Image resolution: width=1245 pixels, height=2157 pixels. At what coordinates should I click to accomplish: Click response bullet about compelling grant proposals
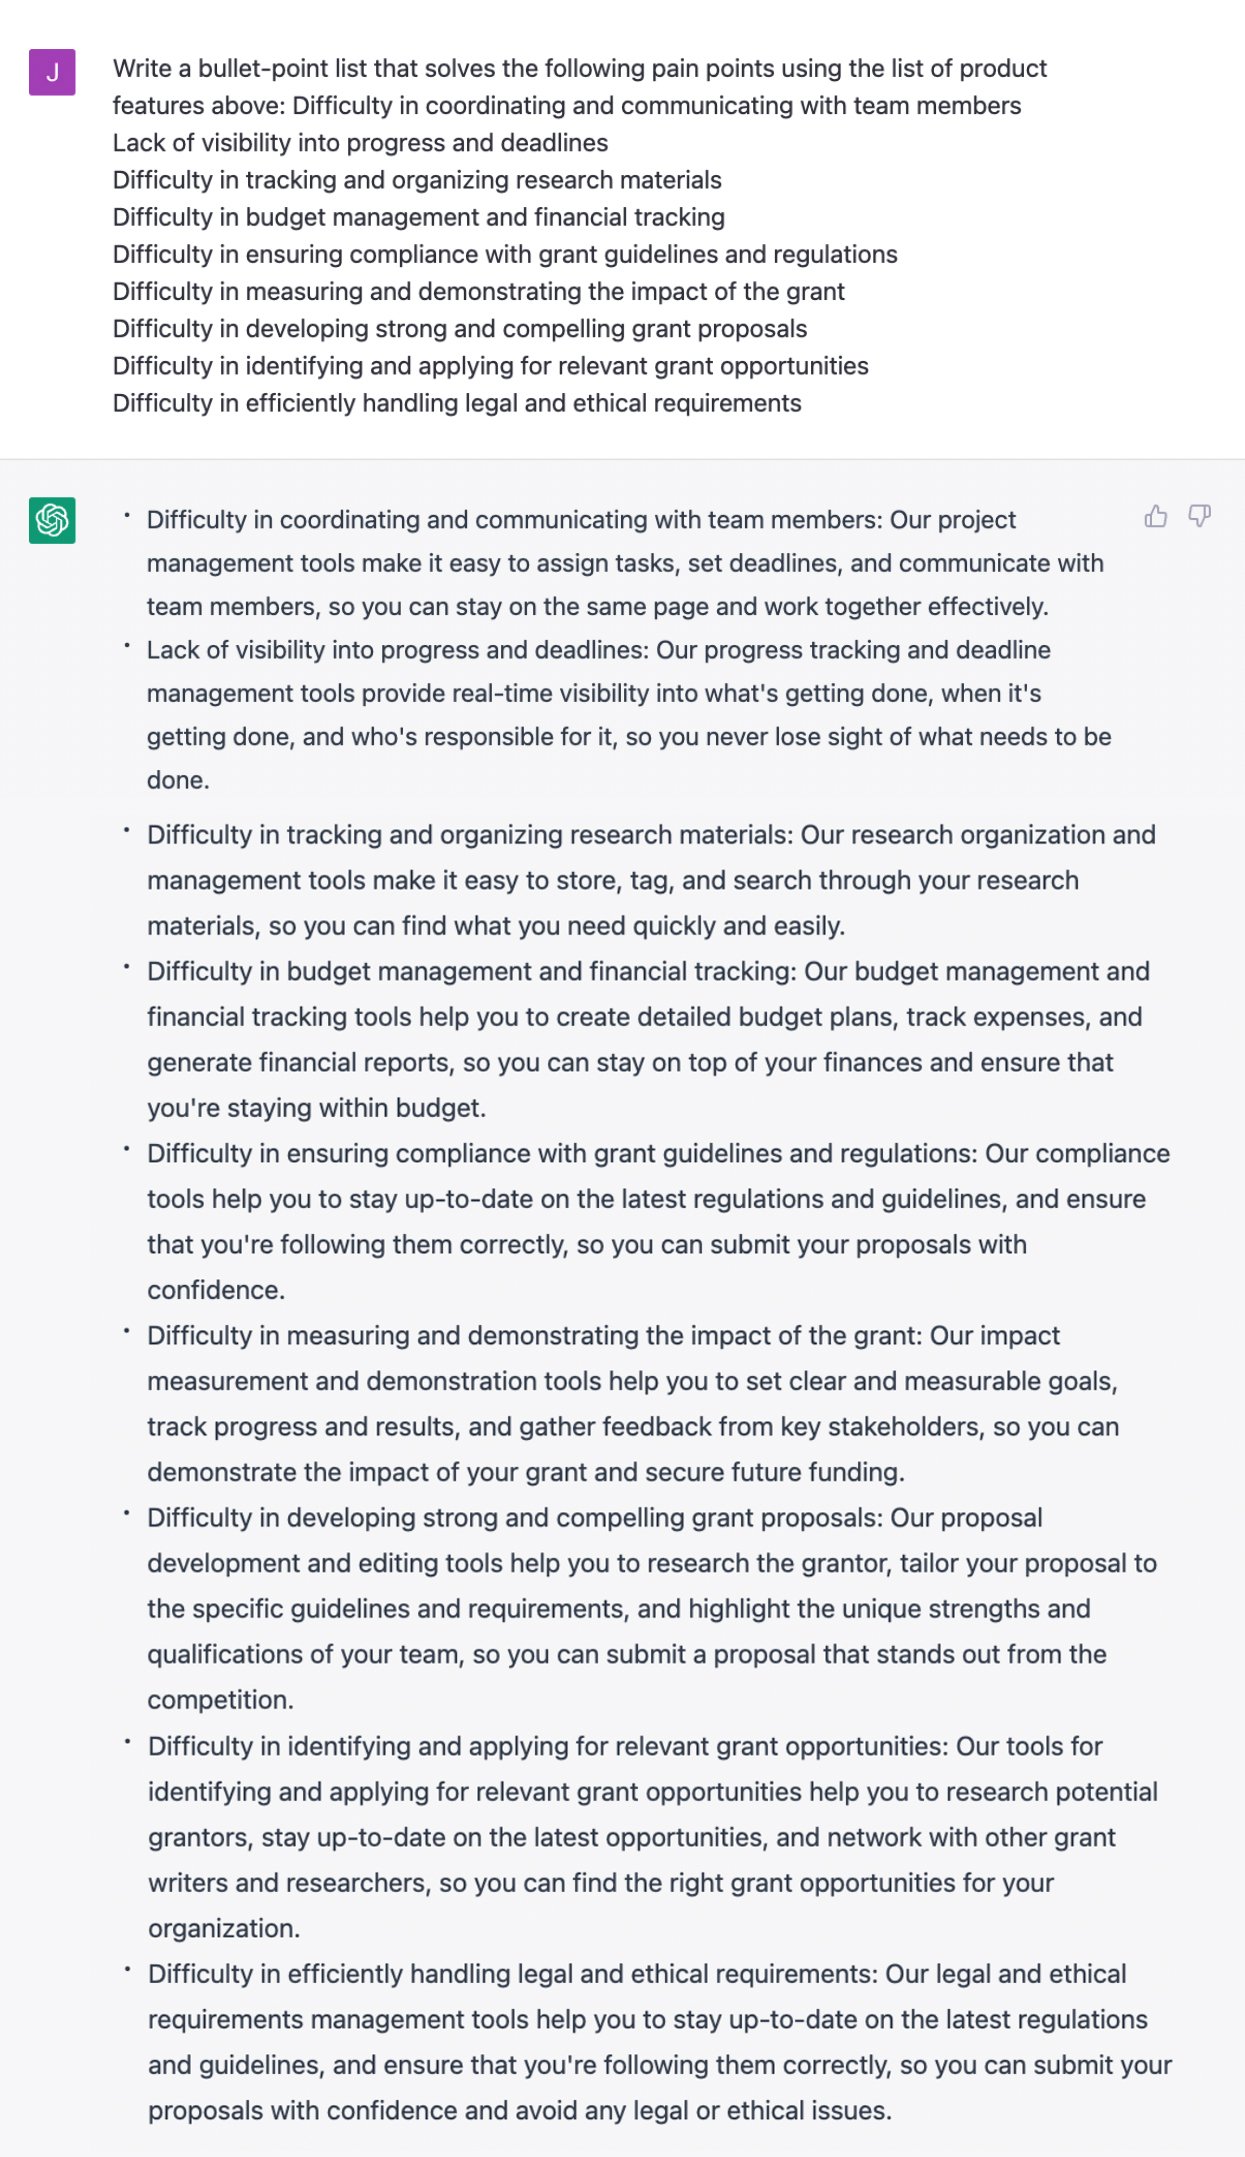pos(652,1608)
